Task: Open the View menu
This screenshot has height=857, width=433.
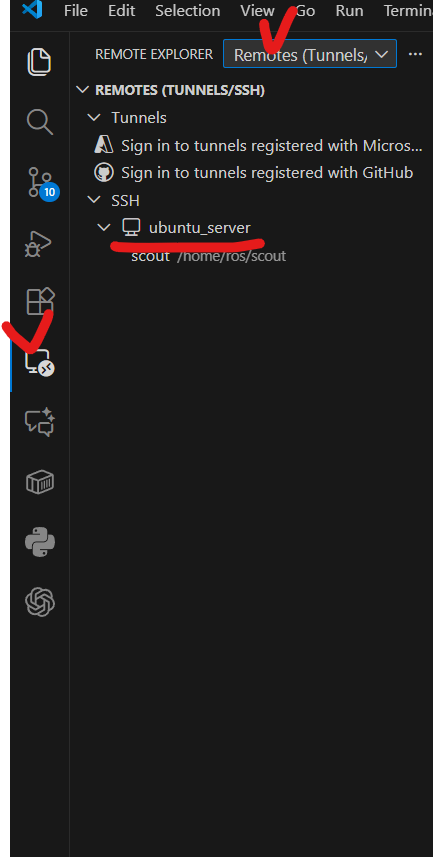Action: click(x=257, y=10)
